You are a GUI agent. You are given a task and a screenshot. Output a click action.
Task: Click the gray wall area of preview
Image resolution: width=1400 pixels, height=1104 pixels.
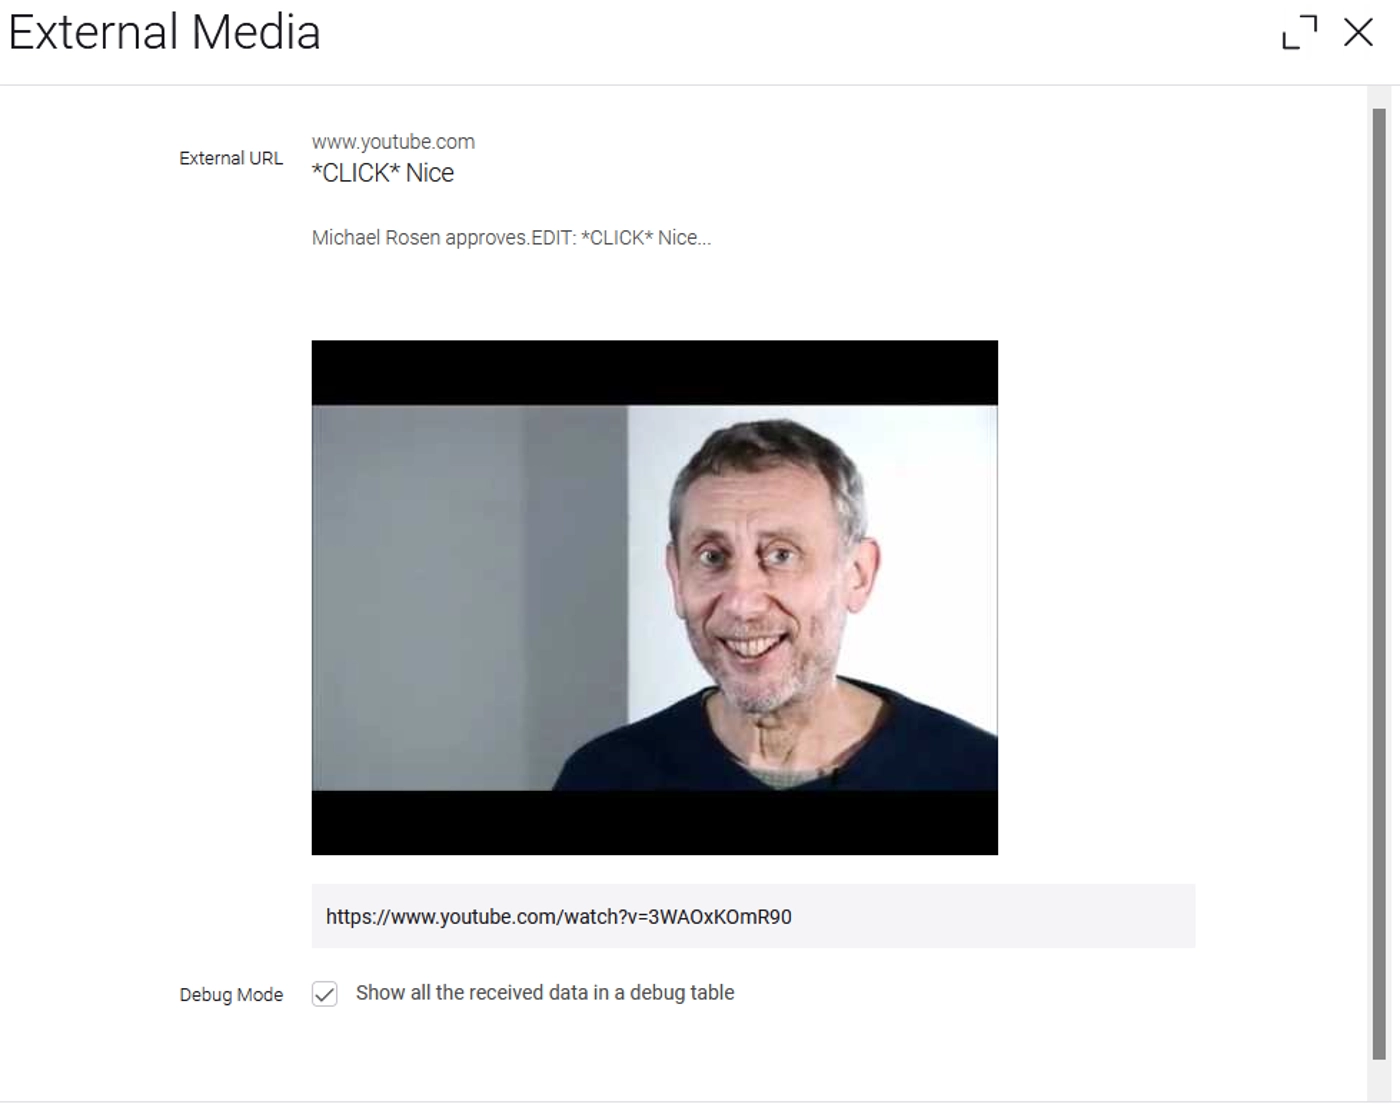[470, 597]
